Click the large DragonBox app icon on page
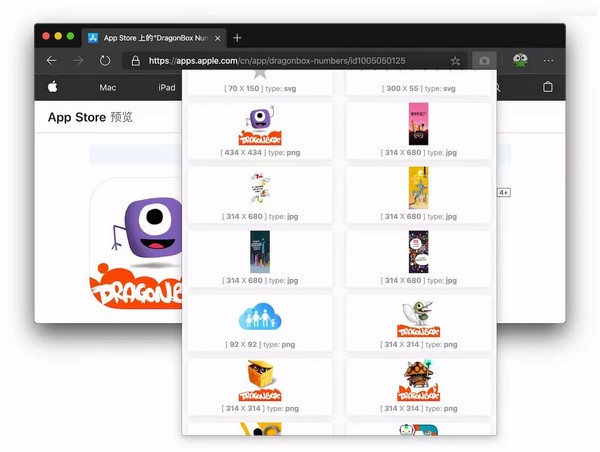Image resolution: width=600 pixels, height=452 pixels. tap(136, 243)
